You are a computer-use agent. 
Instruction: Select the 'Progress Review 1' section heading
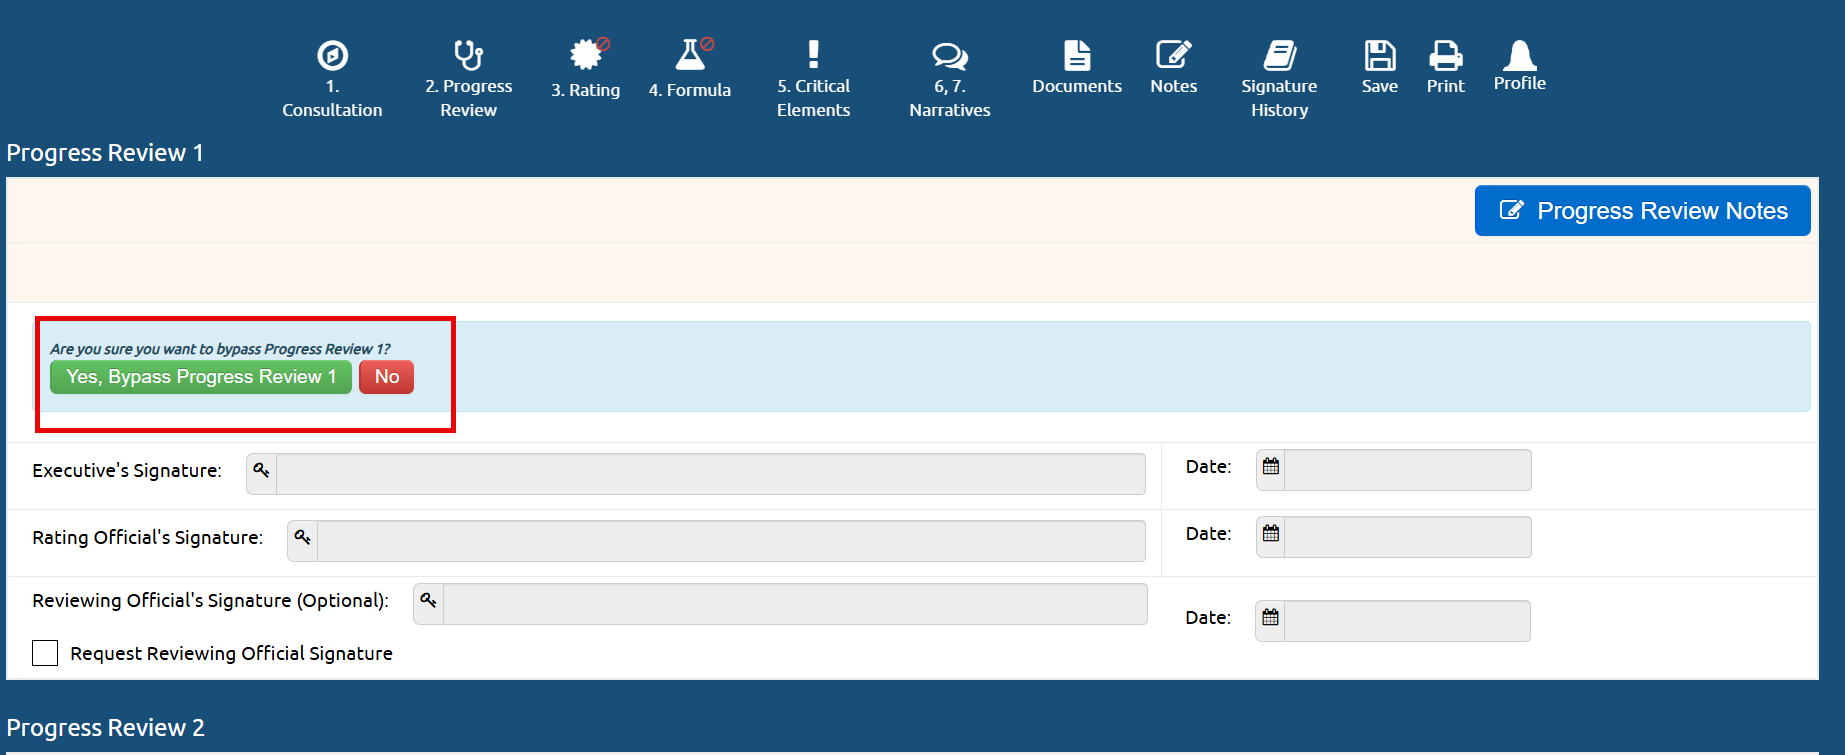tap(105, 153)
